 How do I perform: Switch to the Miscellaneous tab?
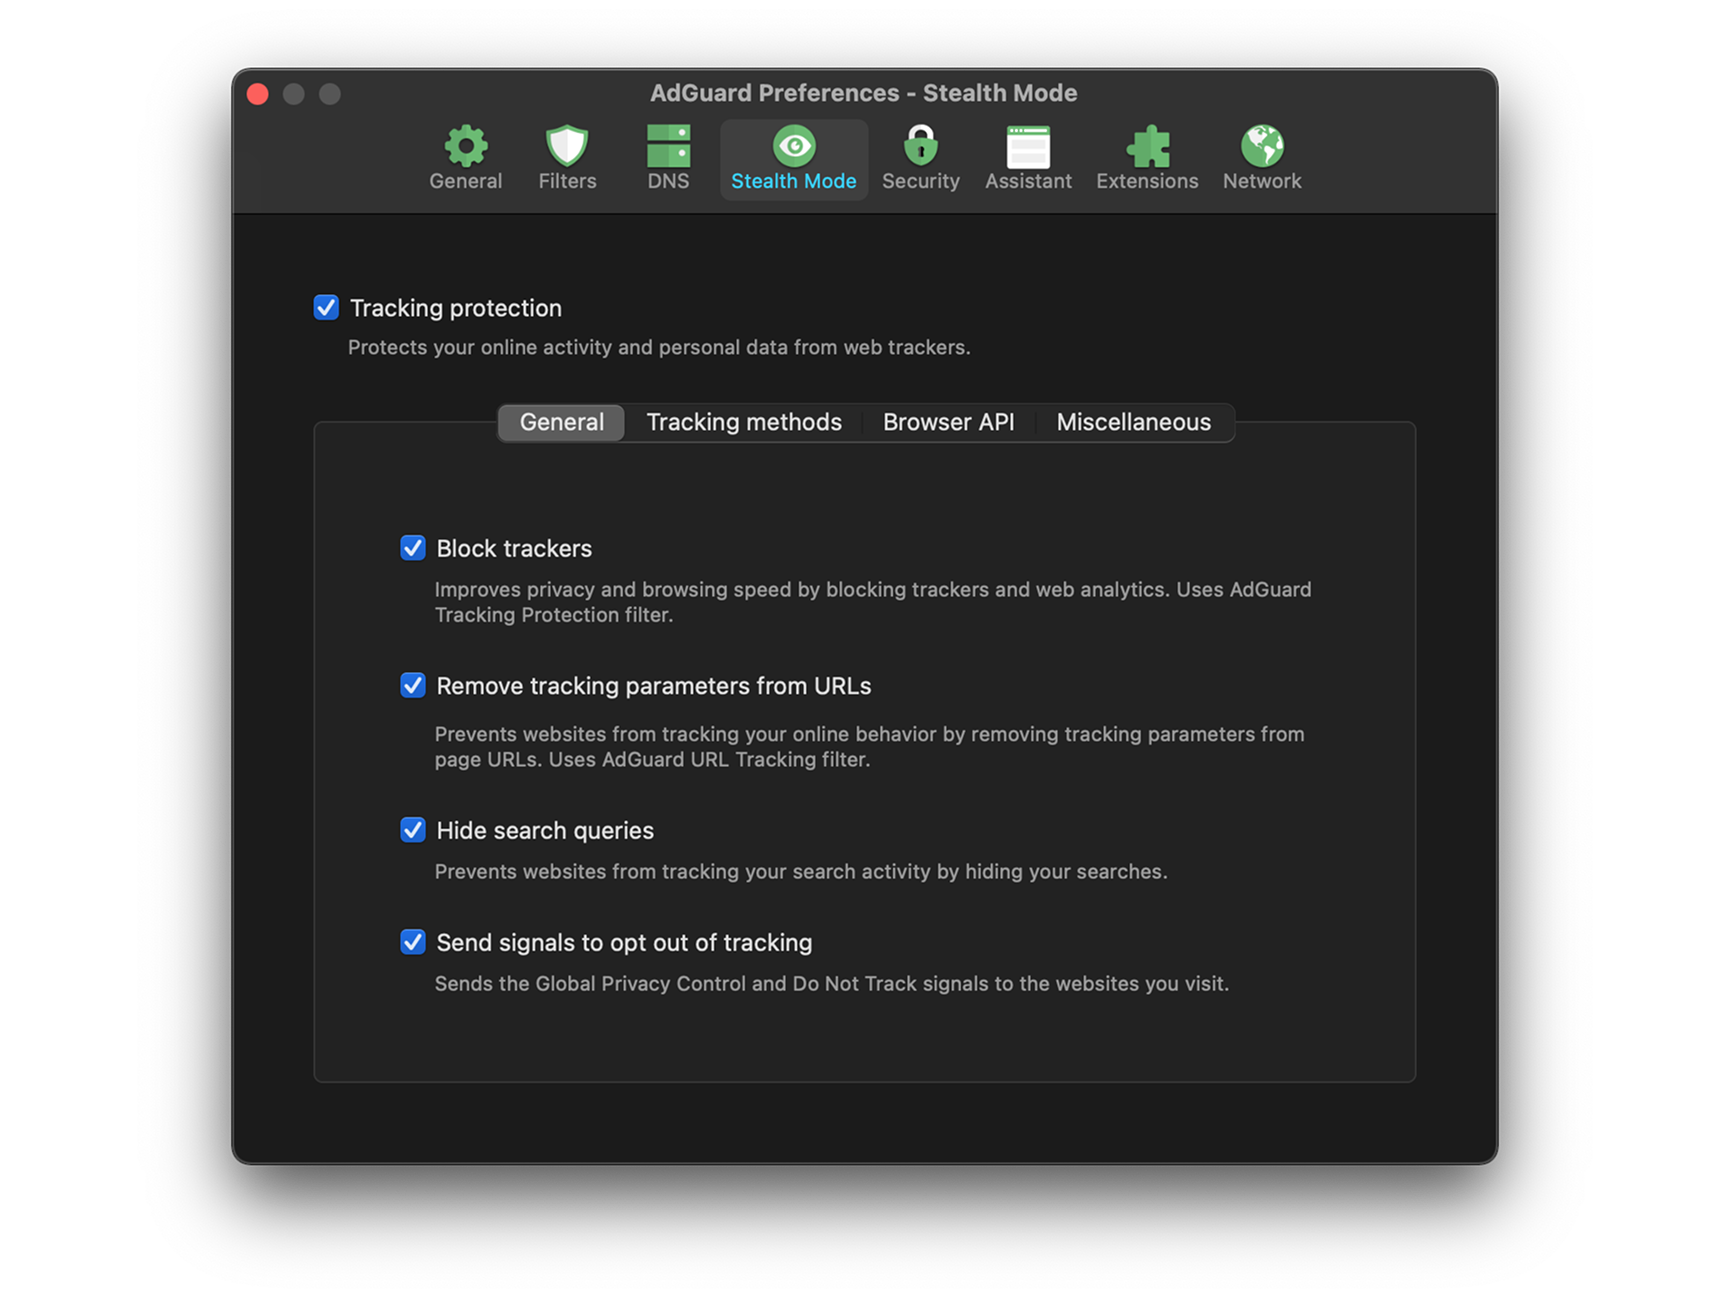tap(1133, 422)
